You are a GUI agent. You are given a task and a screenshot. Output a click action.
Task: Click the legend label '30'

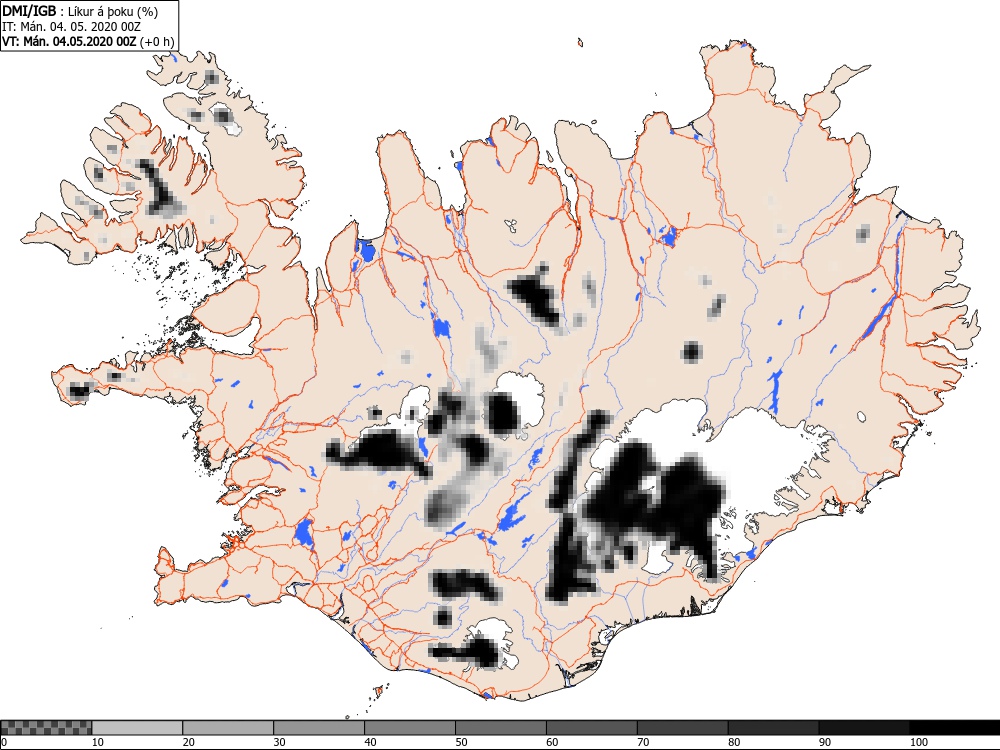[x=279, y=742]
